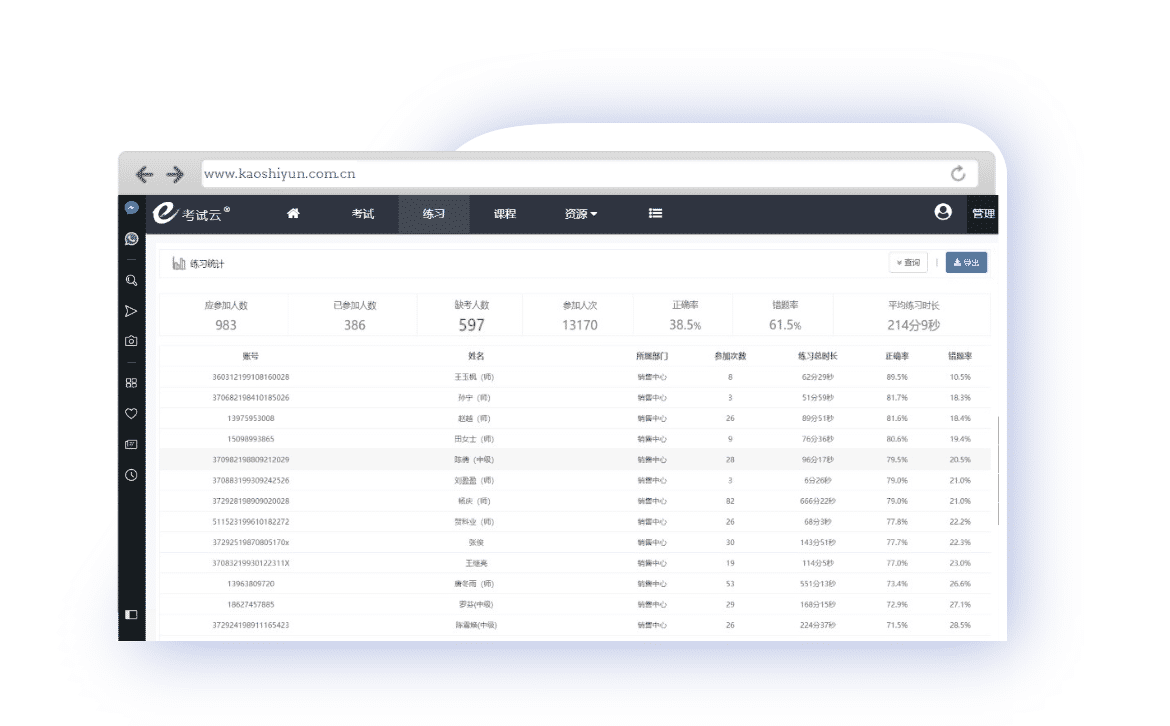Click account 372924198911165423
Viewport: 1170px width, 726px height.
pos(251,625)
